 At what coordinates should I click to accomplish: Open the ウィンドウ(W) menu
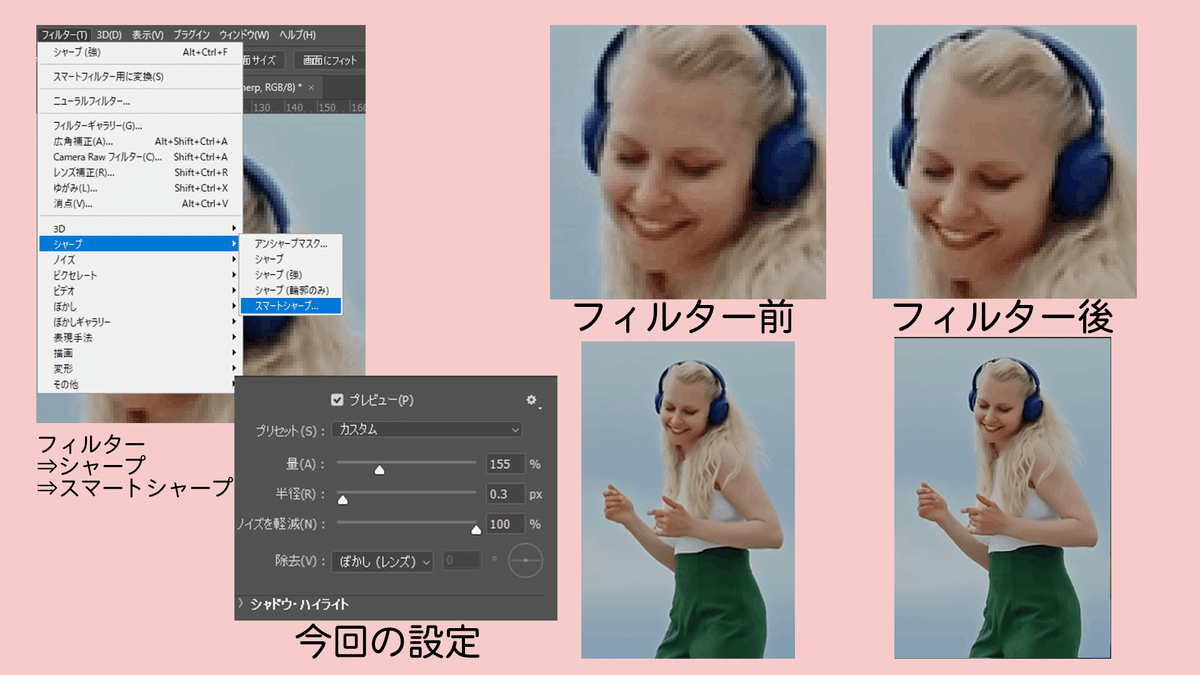pos(244,35)
